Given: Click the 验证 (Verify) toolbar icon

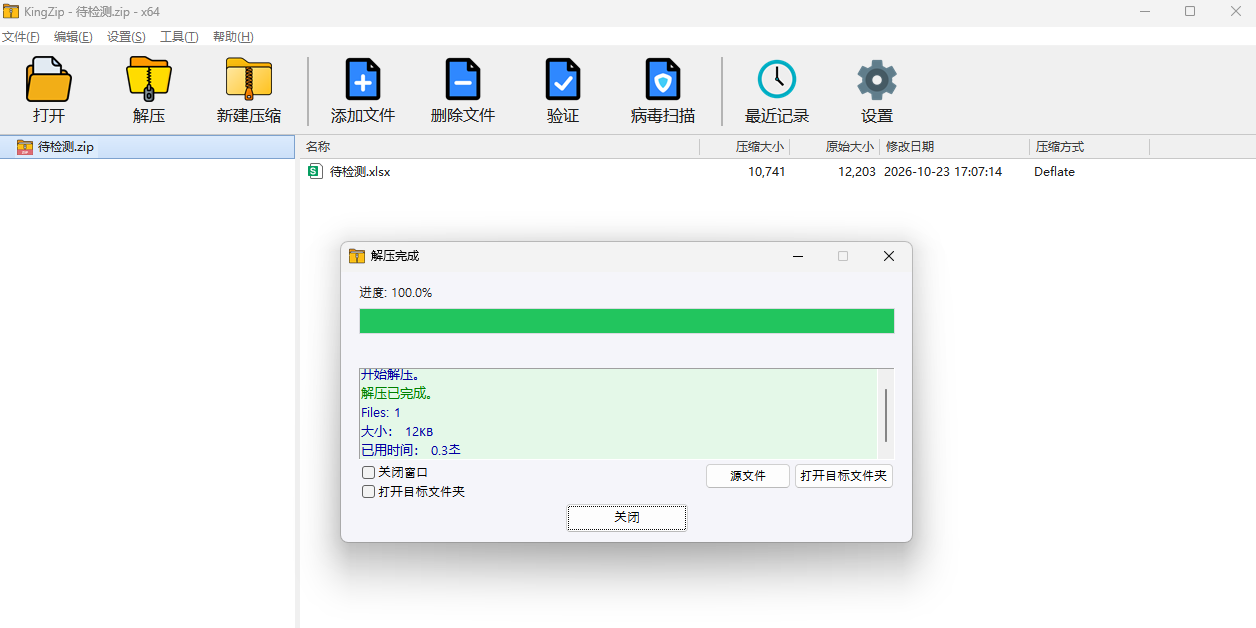Looking at the screenshot, I should (x=563, y=80).
